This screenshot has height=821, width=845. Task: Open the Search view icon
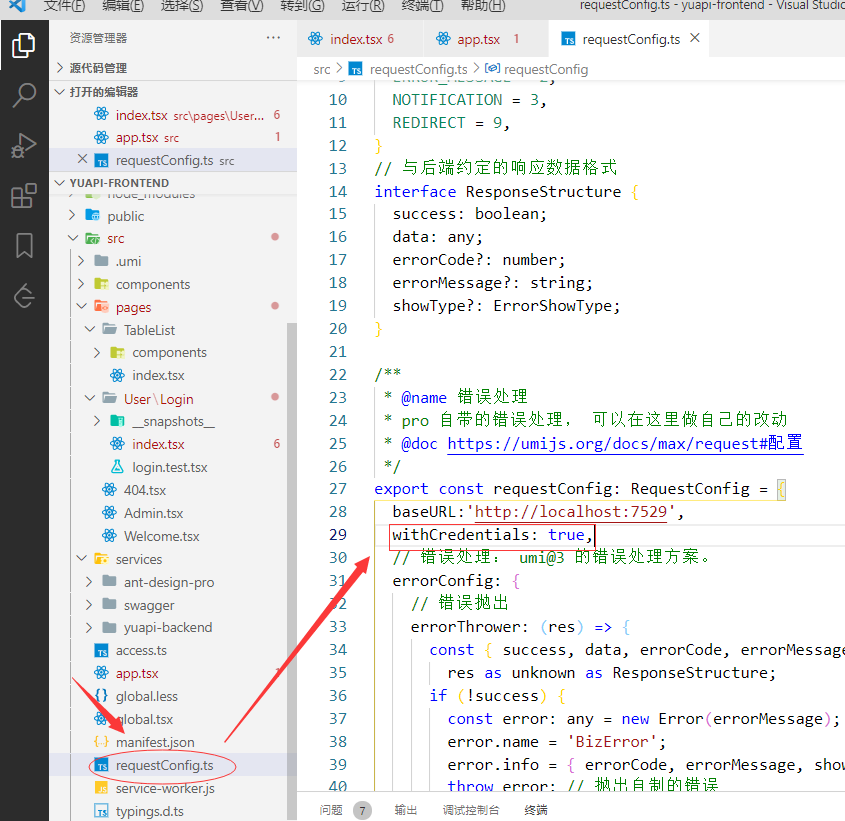click(x=24, y=96)
